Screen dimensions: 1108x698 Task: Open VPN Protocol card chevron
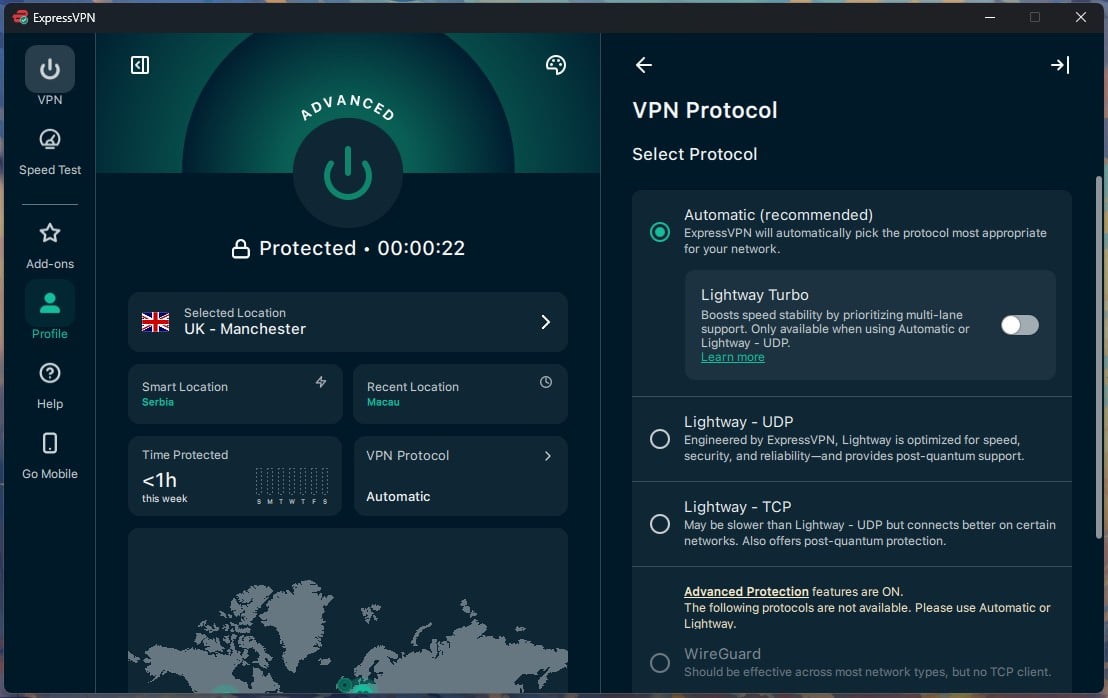tap(548, 456)
